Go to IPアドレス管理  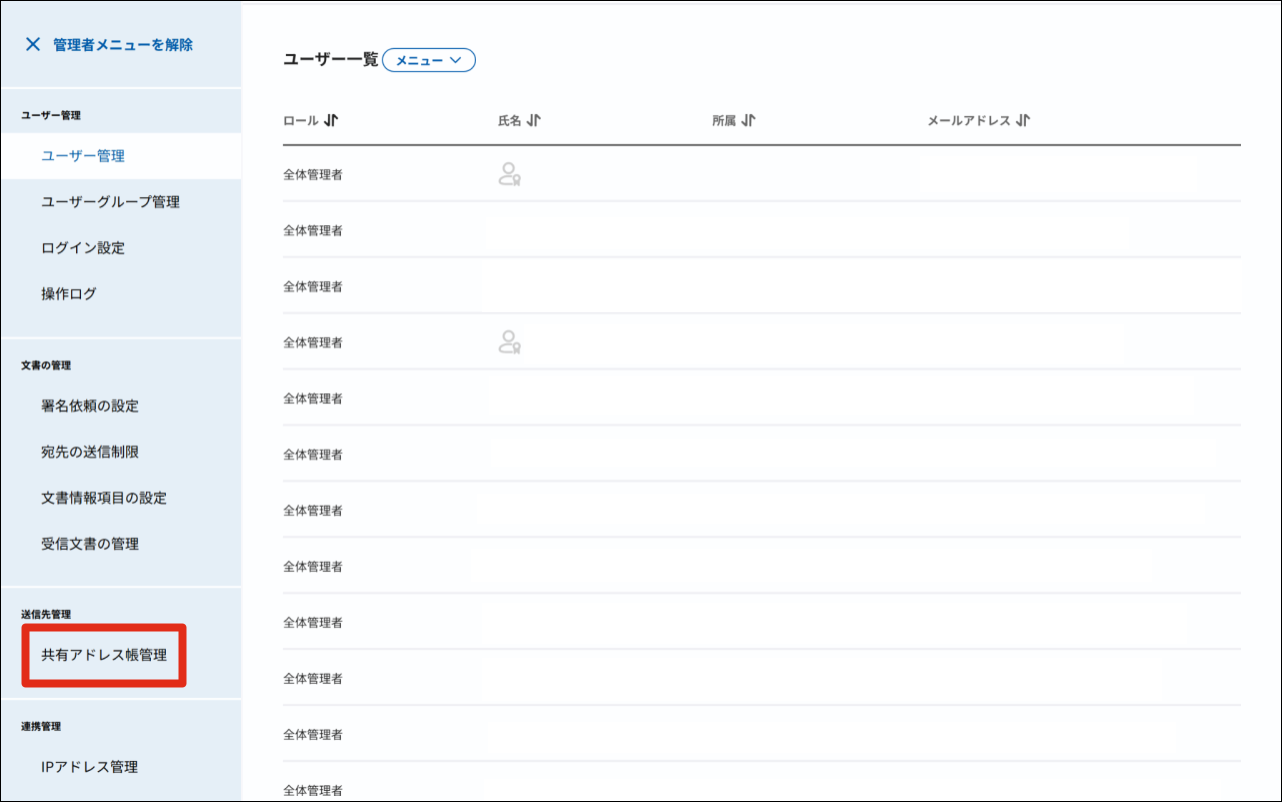coord(90,767)
